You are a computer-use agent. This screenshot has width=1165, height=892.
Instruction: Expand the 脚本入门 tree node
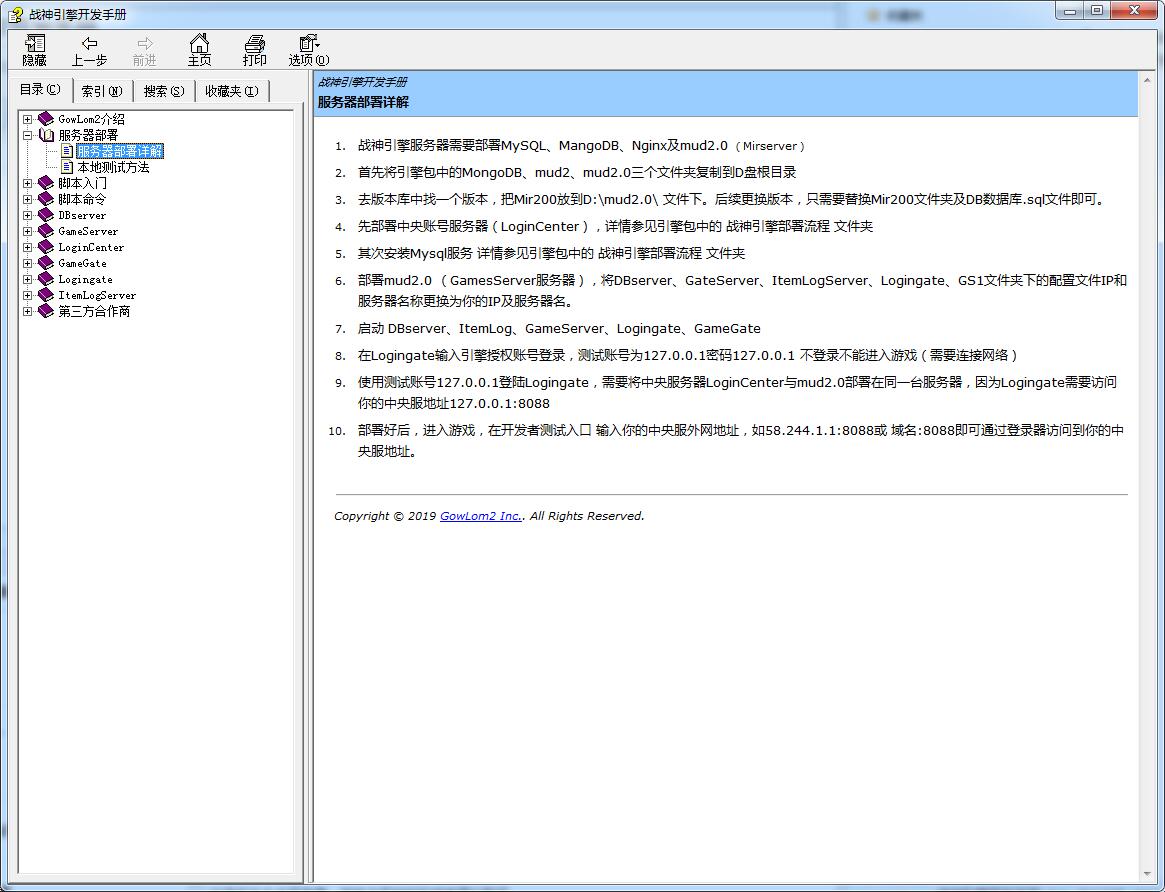28,183
